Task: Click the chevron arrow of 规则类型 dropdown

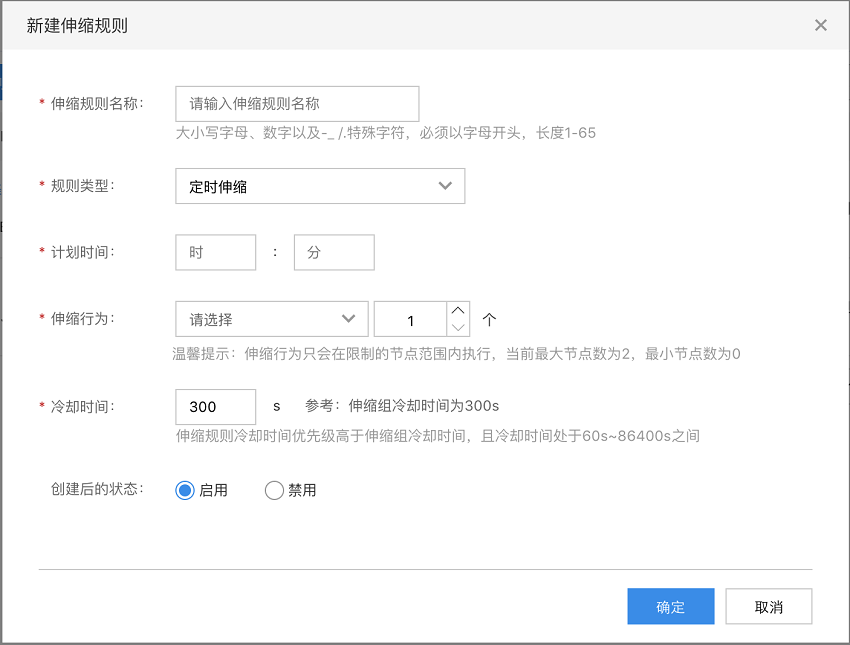Action: (445, 186)
